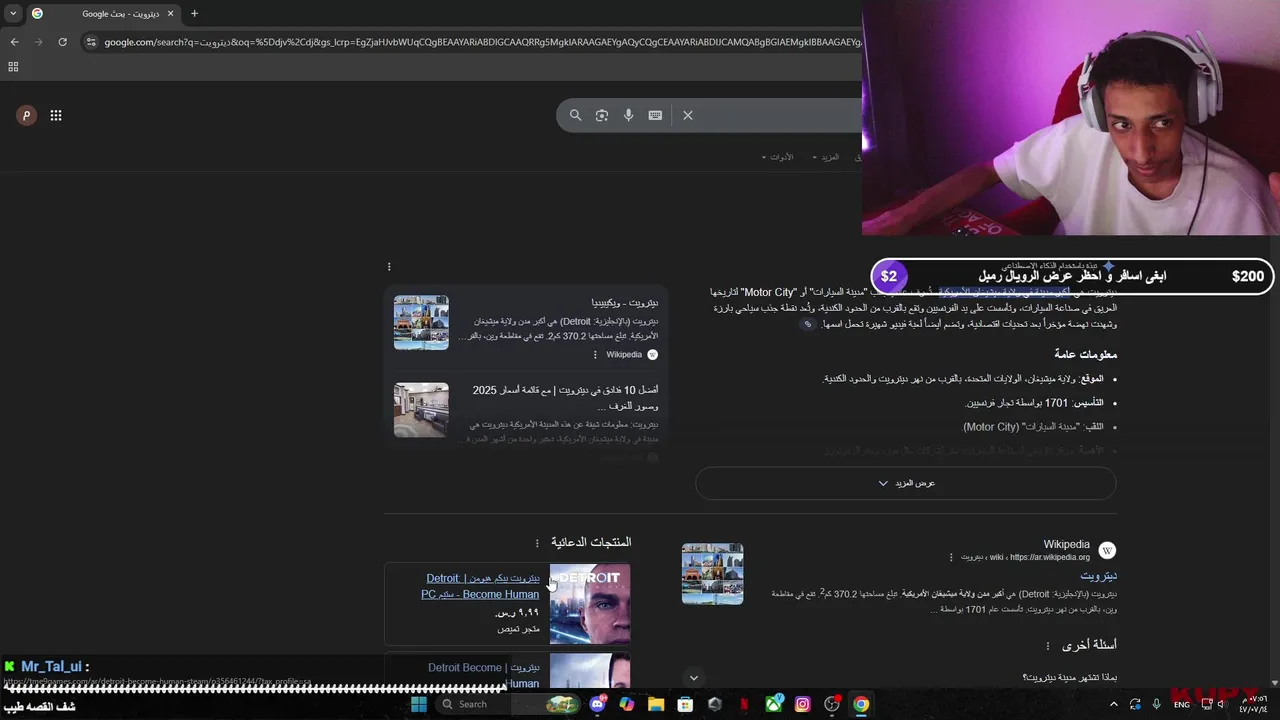Switch to Chrome in the taskbar
Image resolution: width=1280 pixels, height=720 pixels.
pos(861,704)
